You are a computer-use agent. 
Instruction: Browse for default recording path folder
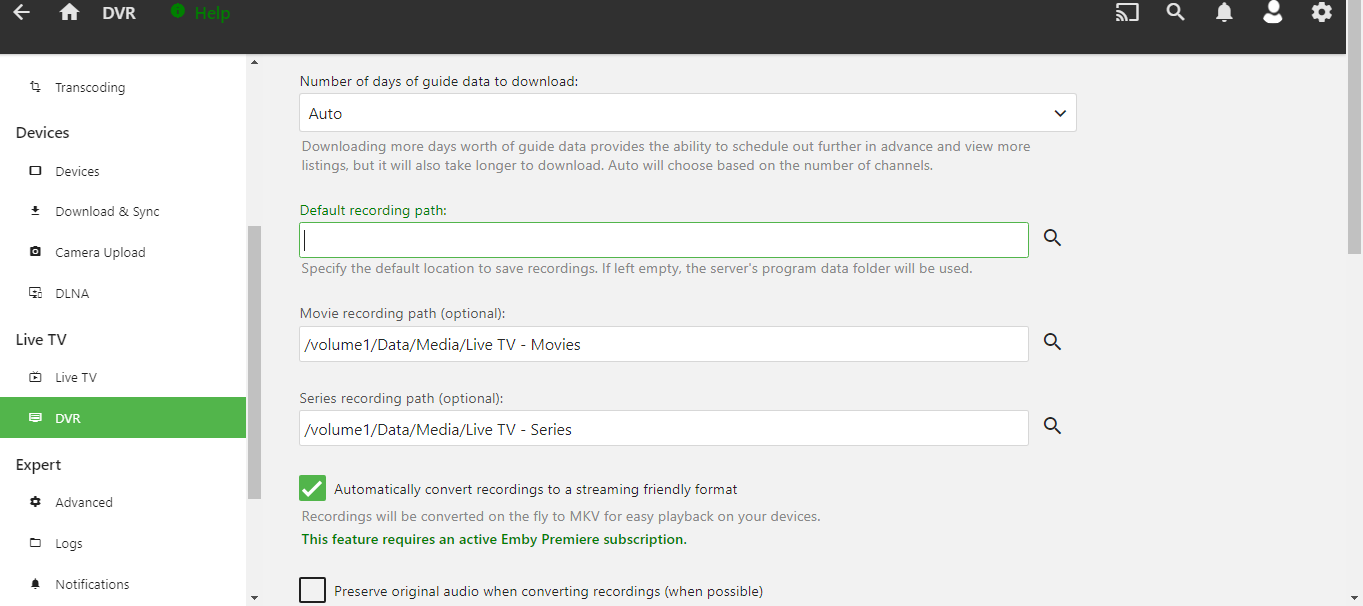click(1052, 238)
